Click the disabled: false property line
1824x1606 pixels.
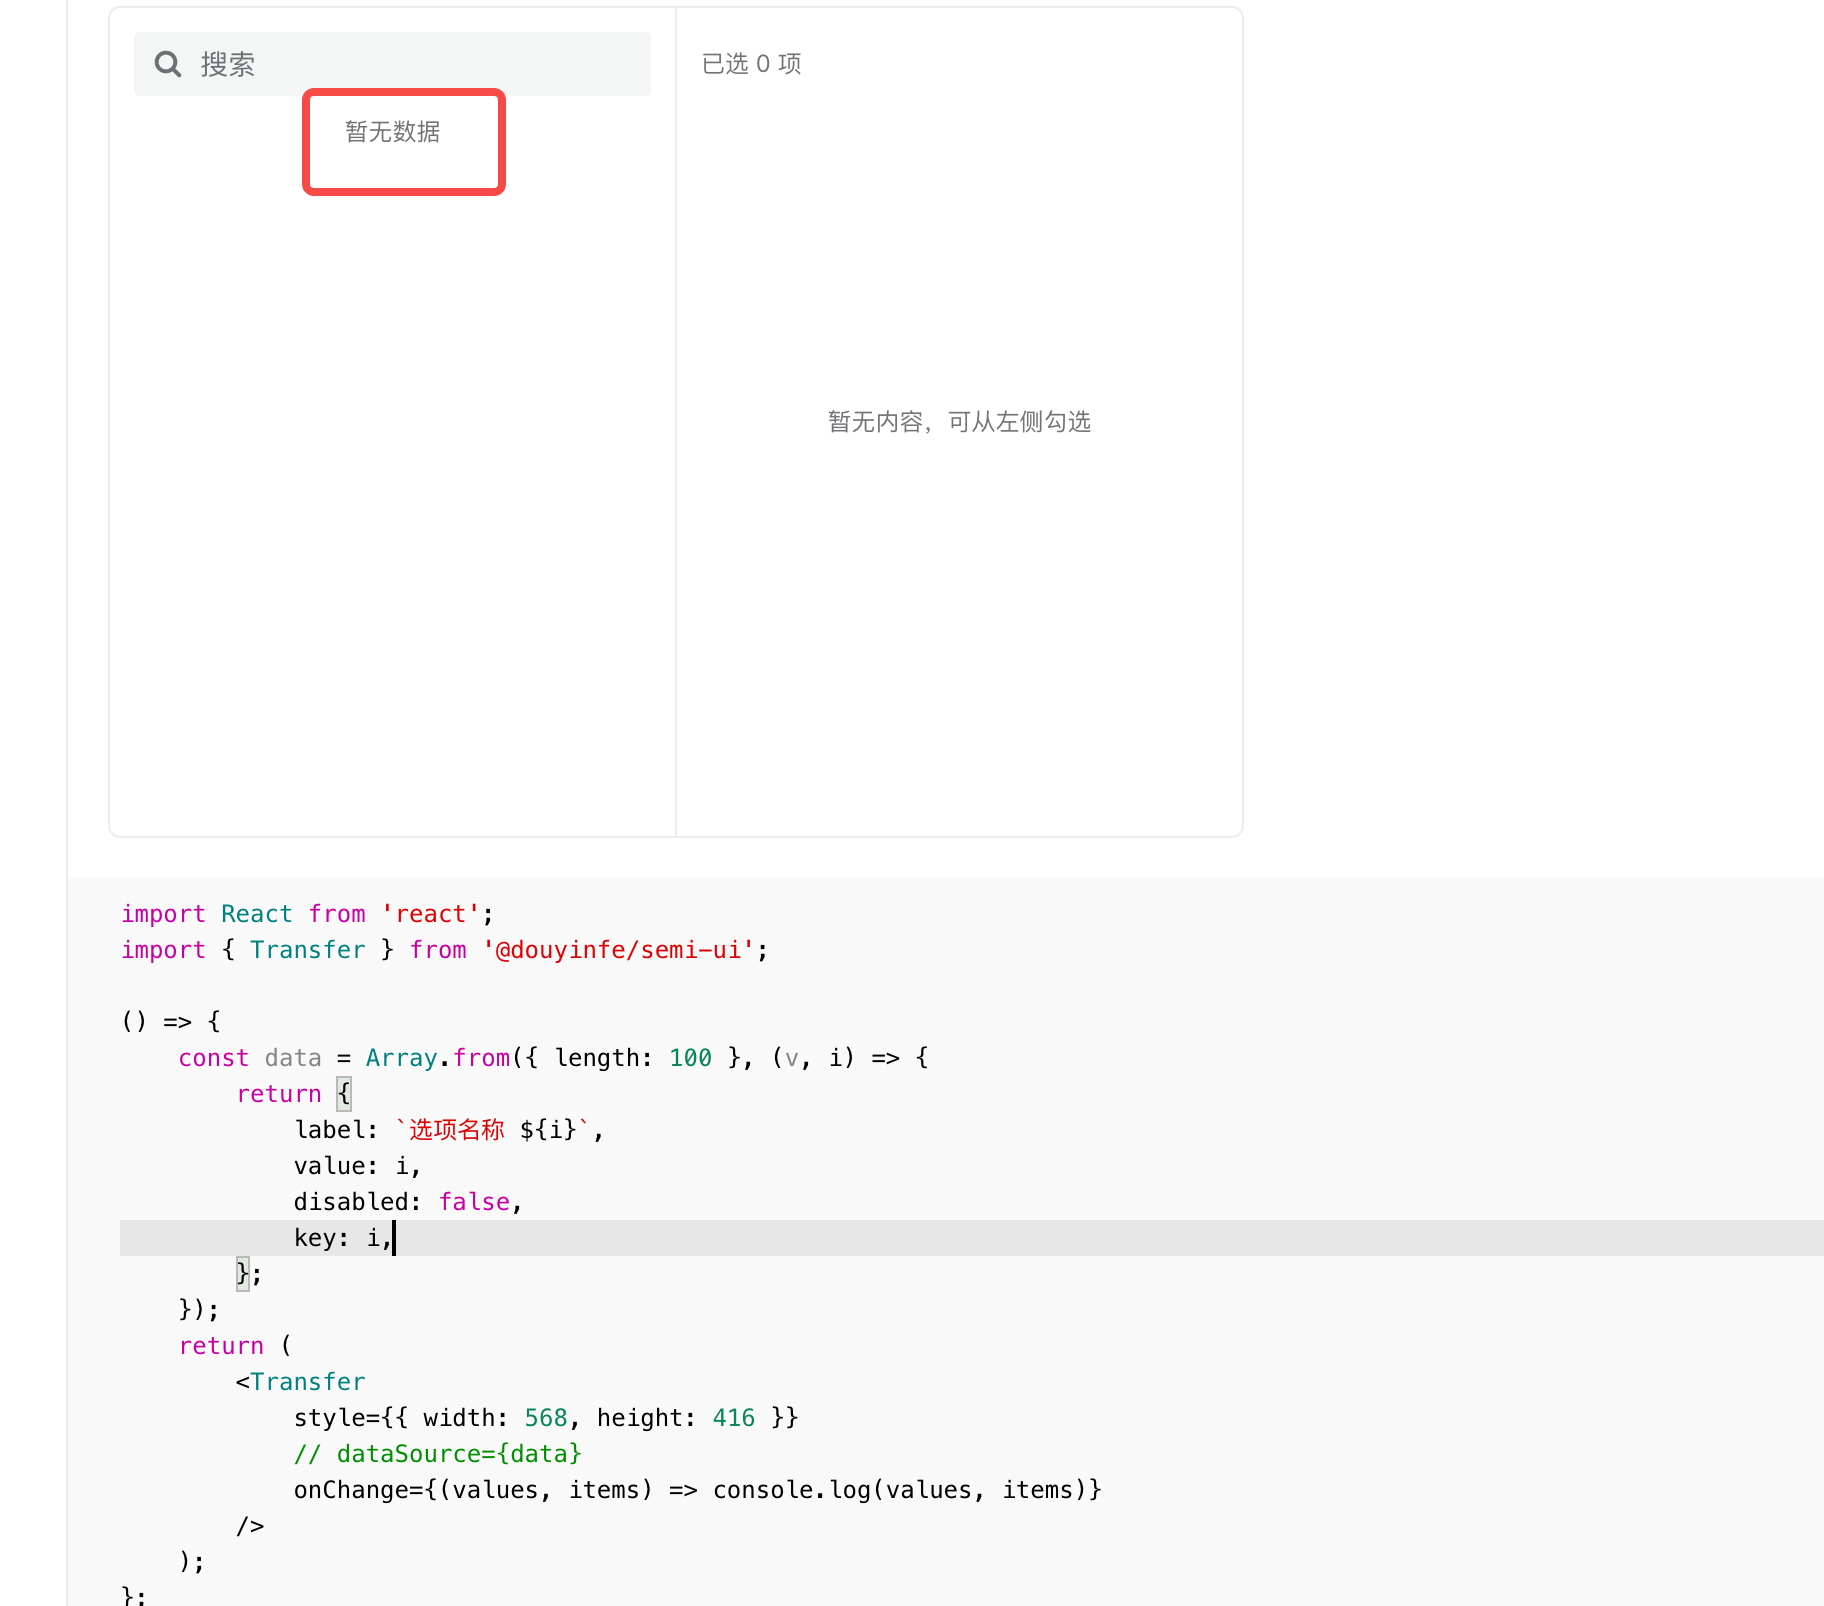coord(405,1201)
